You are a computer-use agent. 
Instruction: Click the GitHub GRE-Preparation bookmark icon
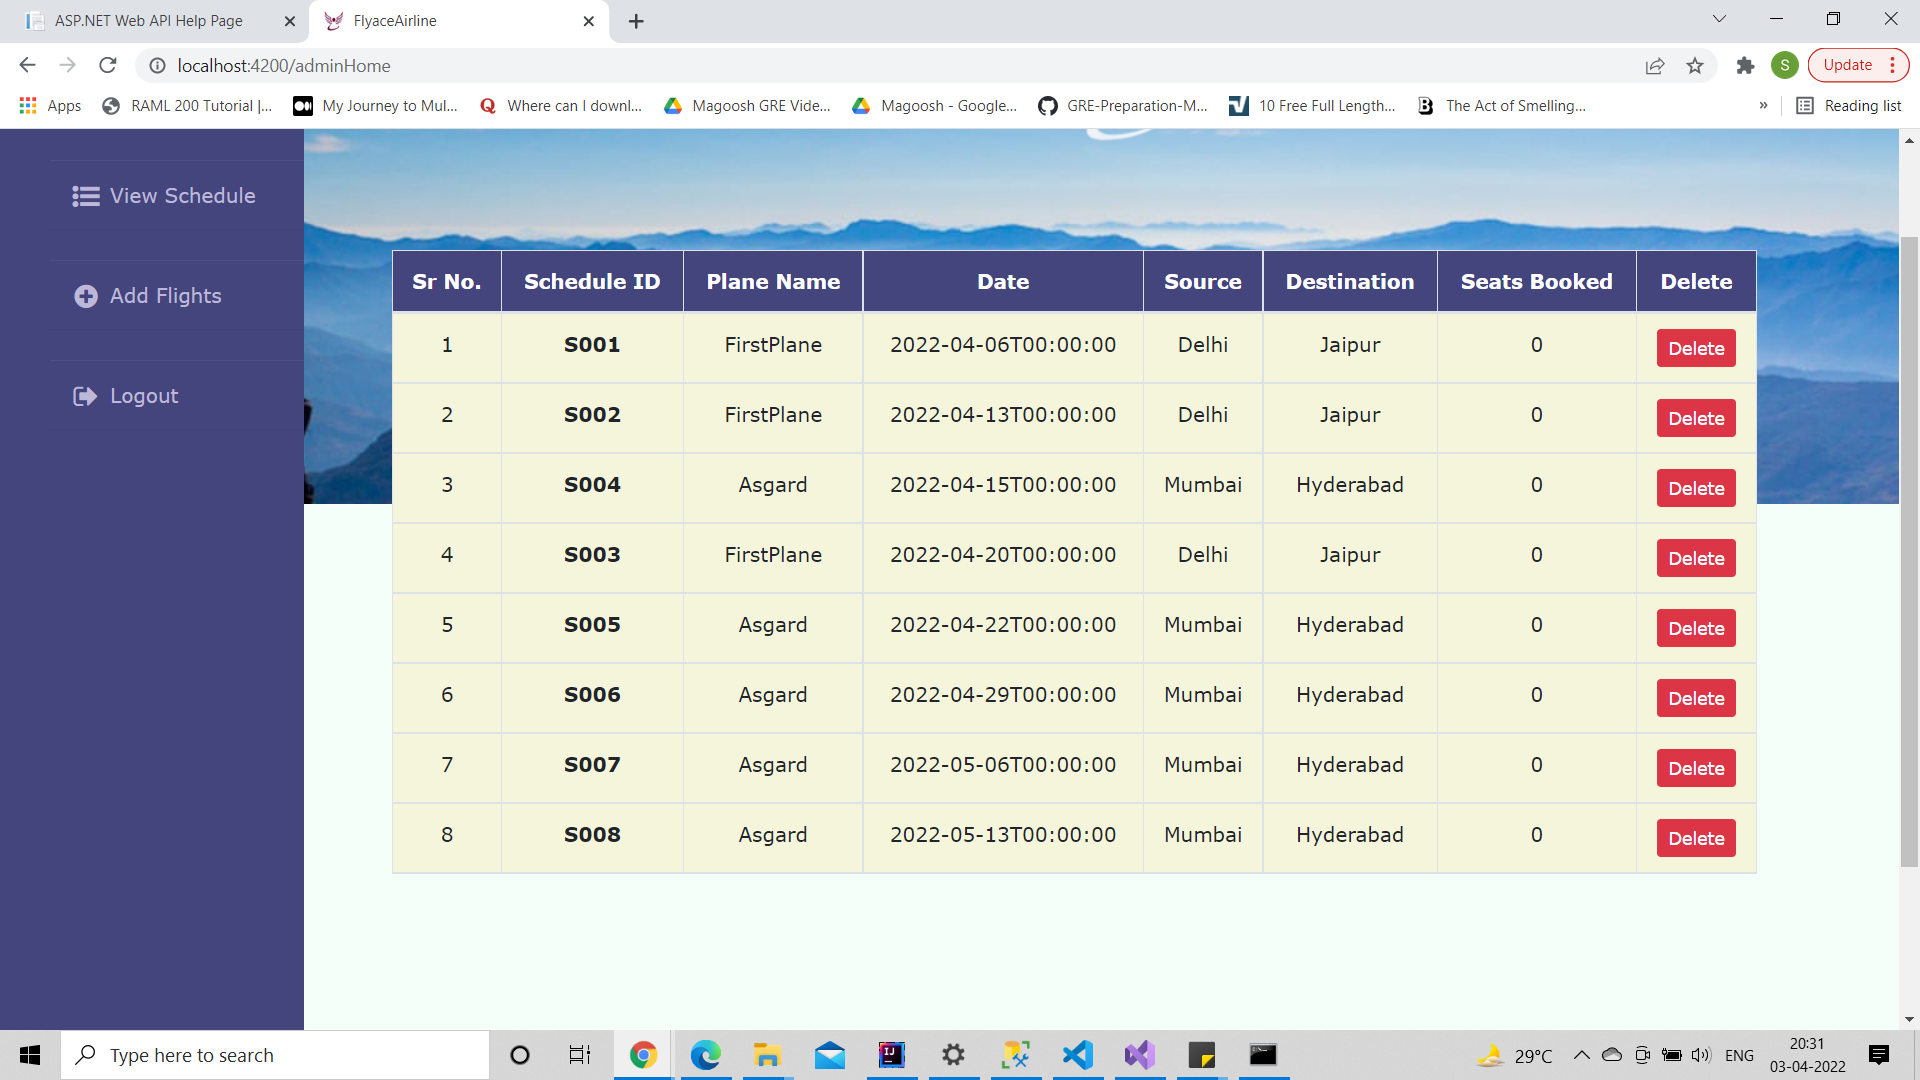point(1048,105)
